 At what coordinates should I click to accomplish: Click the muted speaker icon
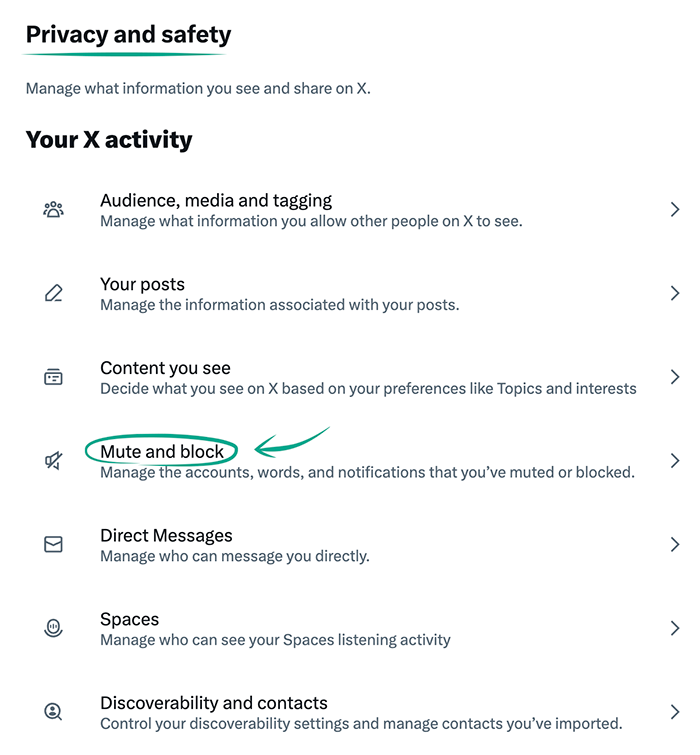[x=53, y=461]
